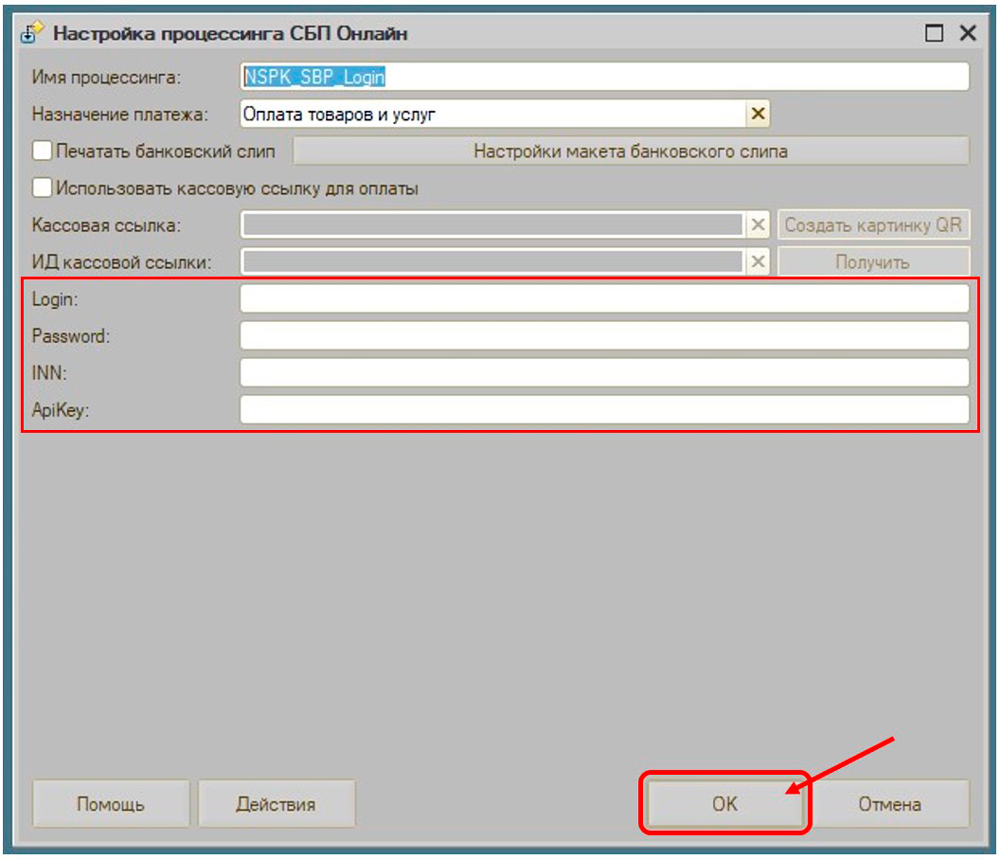Clear the Кассовая ссылка field with X
This screenshot has height=860, width=1000.
(x=758, y=225)
